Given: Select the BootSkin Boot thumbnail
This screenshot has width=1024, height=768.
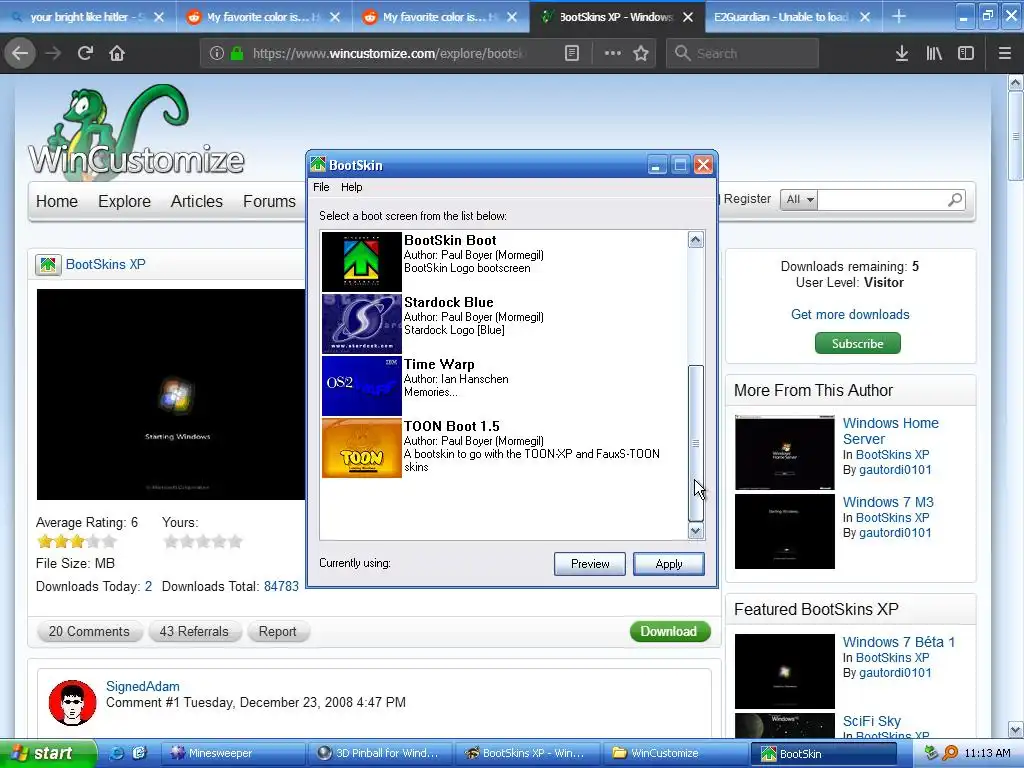Looking at the screenshot, I should pos(362,261).
